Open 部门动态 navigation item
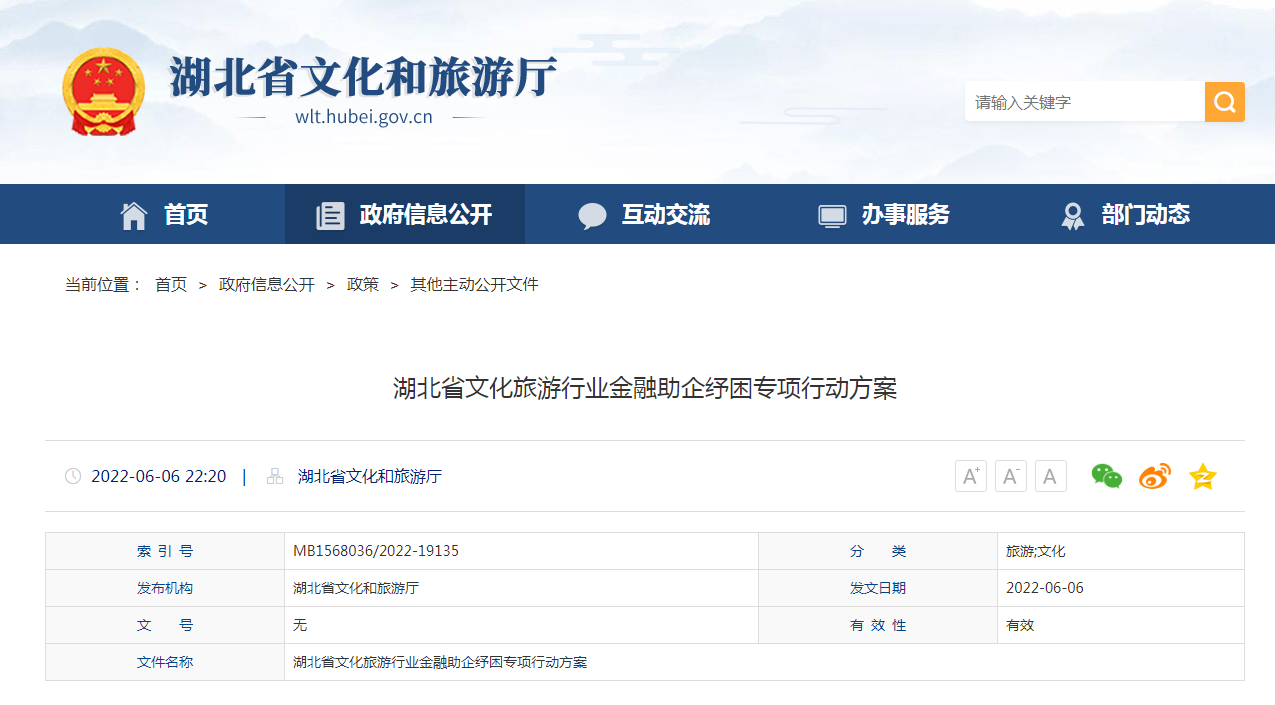 1125,214
